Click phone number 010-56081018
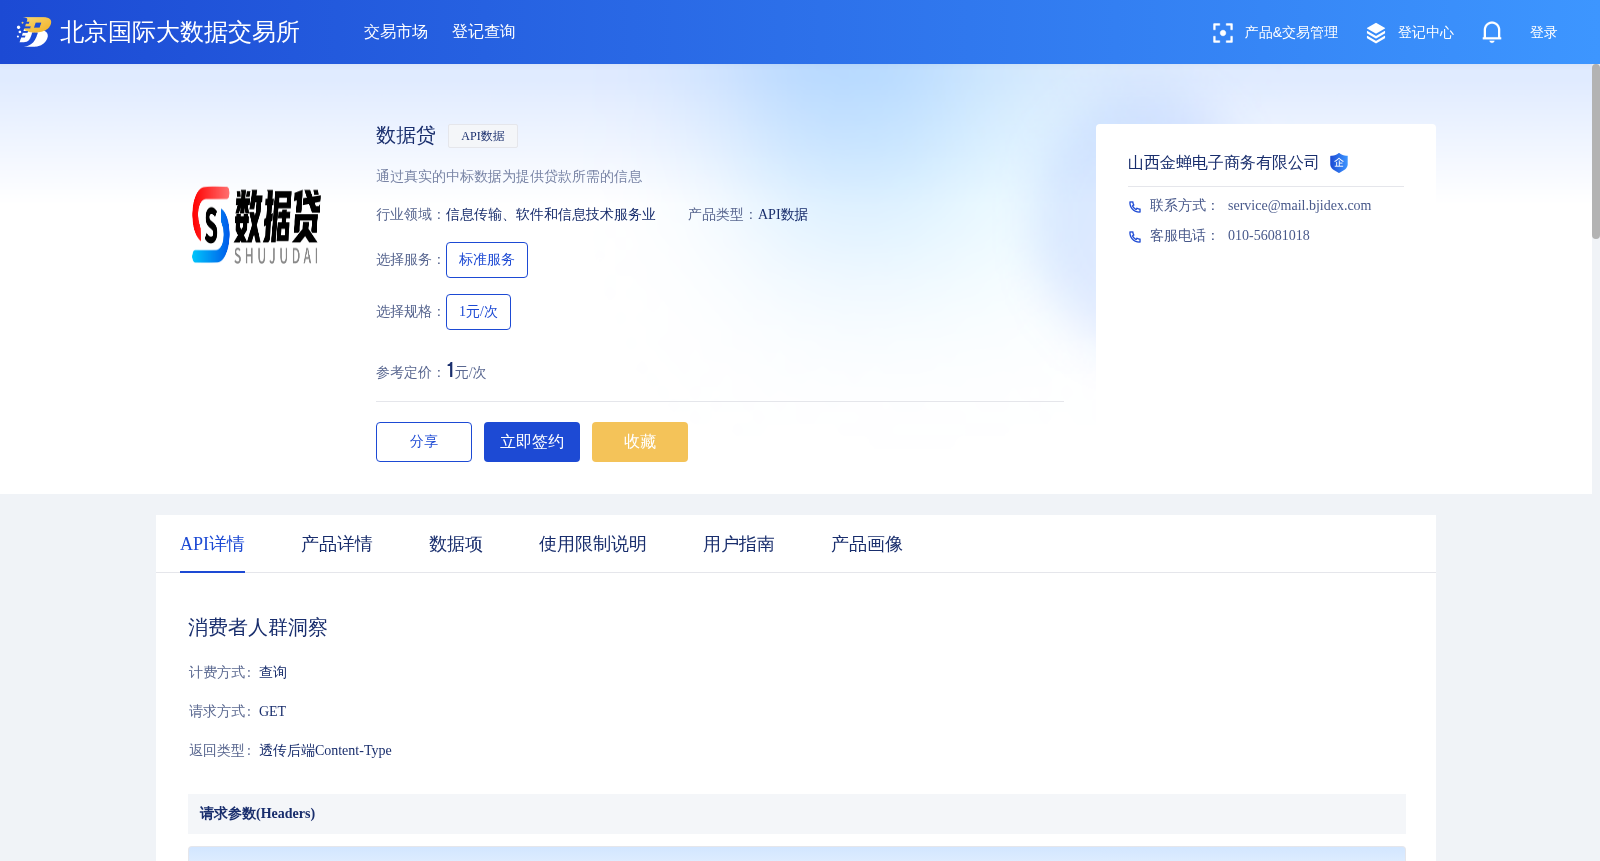 click(1269, 236)
